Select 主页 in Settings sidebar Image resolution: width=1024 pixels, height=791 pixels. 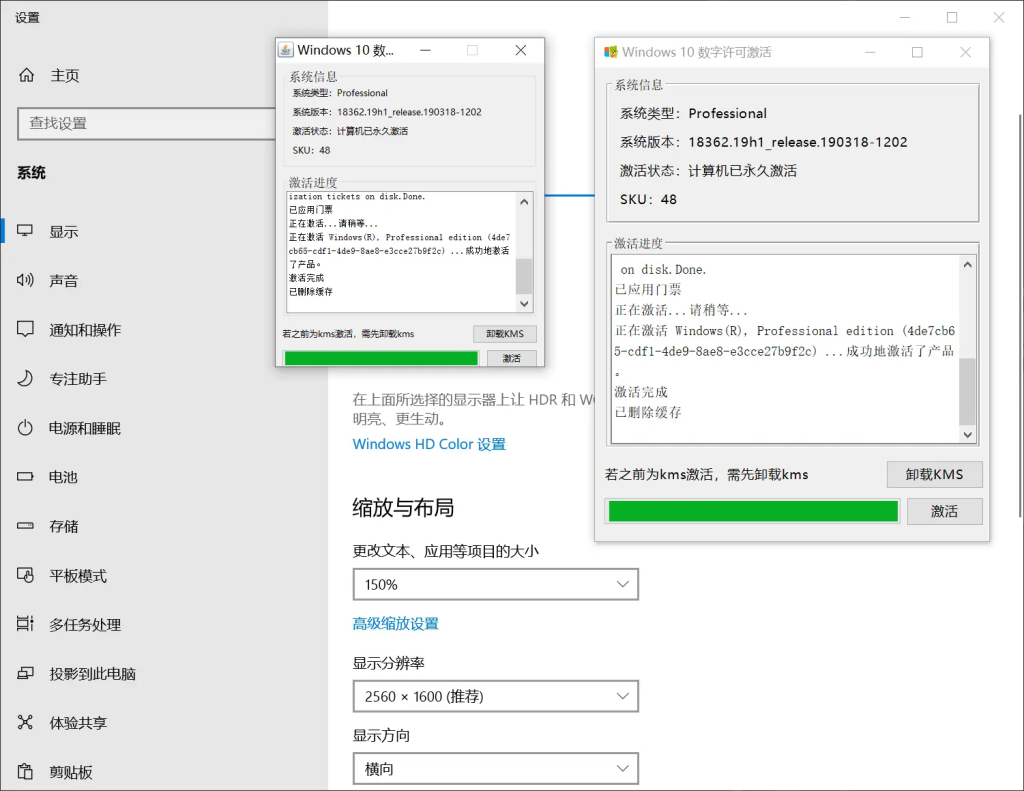click(x=65, y=76)
